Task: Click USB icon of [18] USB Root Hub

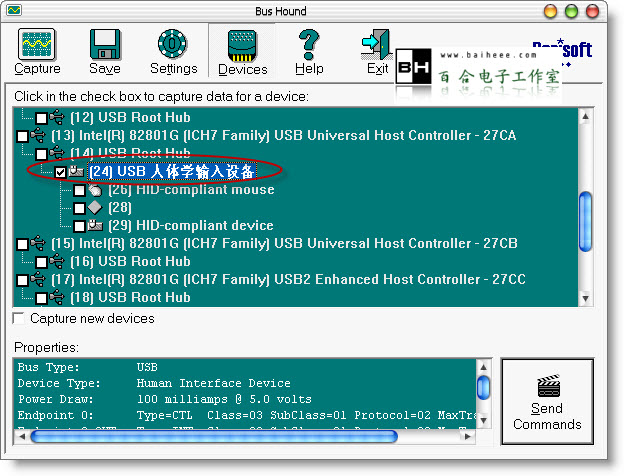Action: [x=57, y=297]
